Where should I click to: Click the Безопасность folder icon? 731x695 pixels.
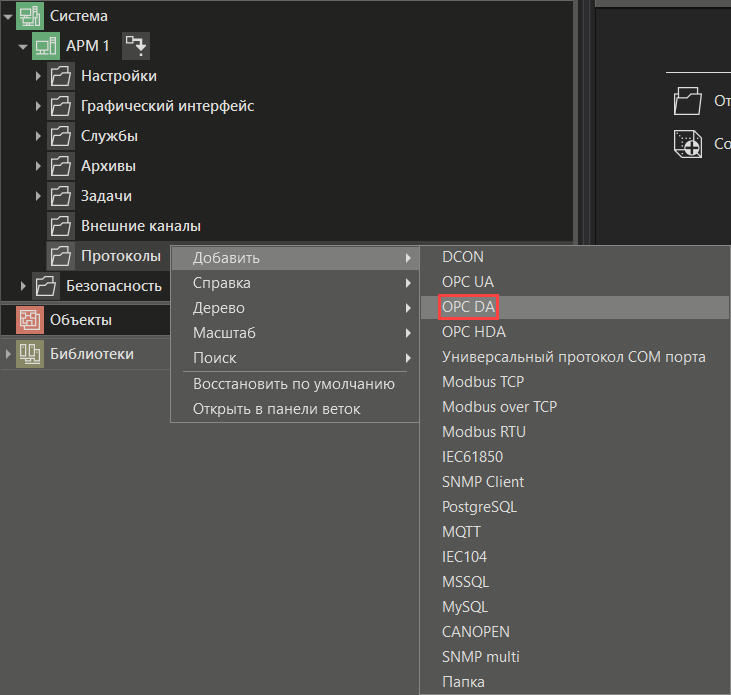coord(47,286)
